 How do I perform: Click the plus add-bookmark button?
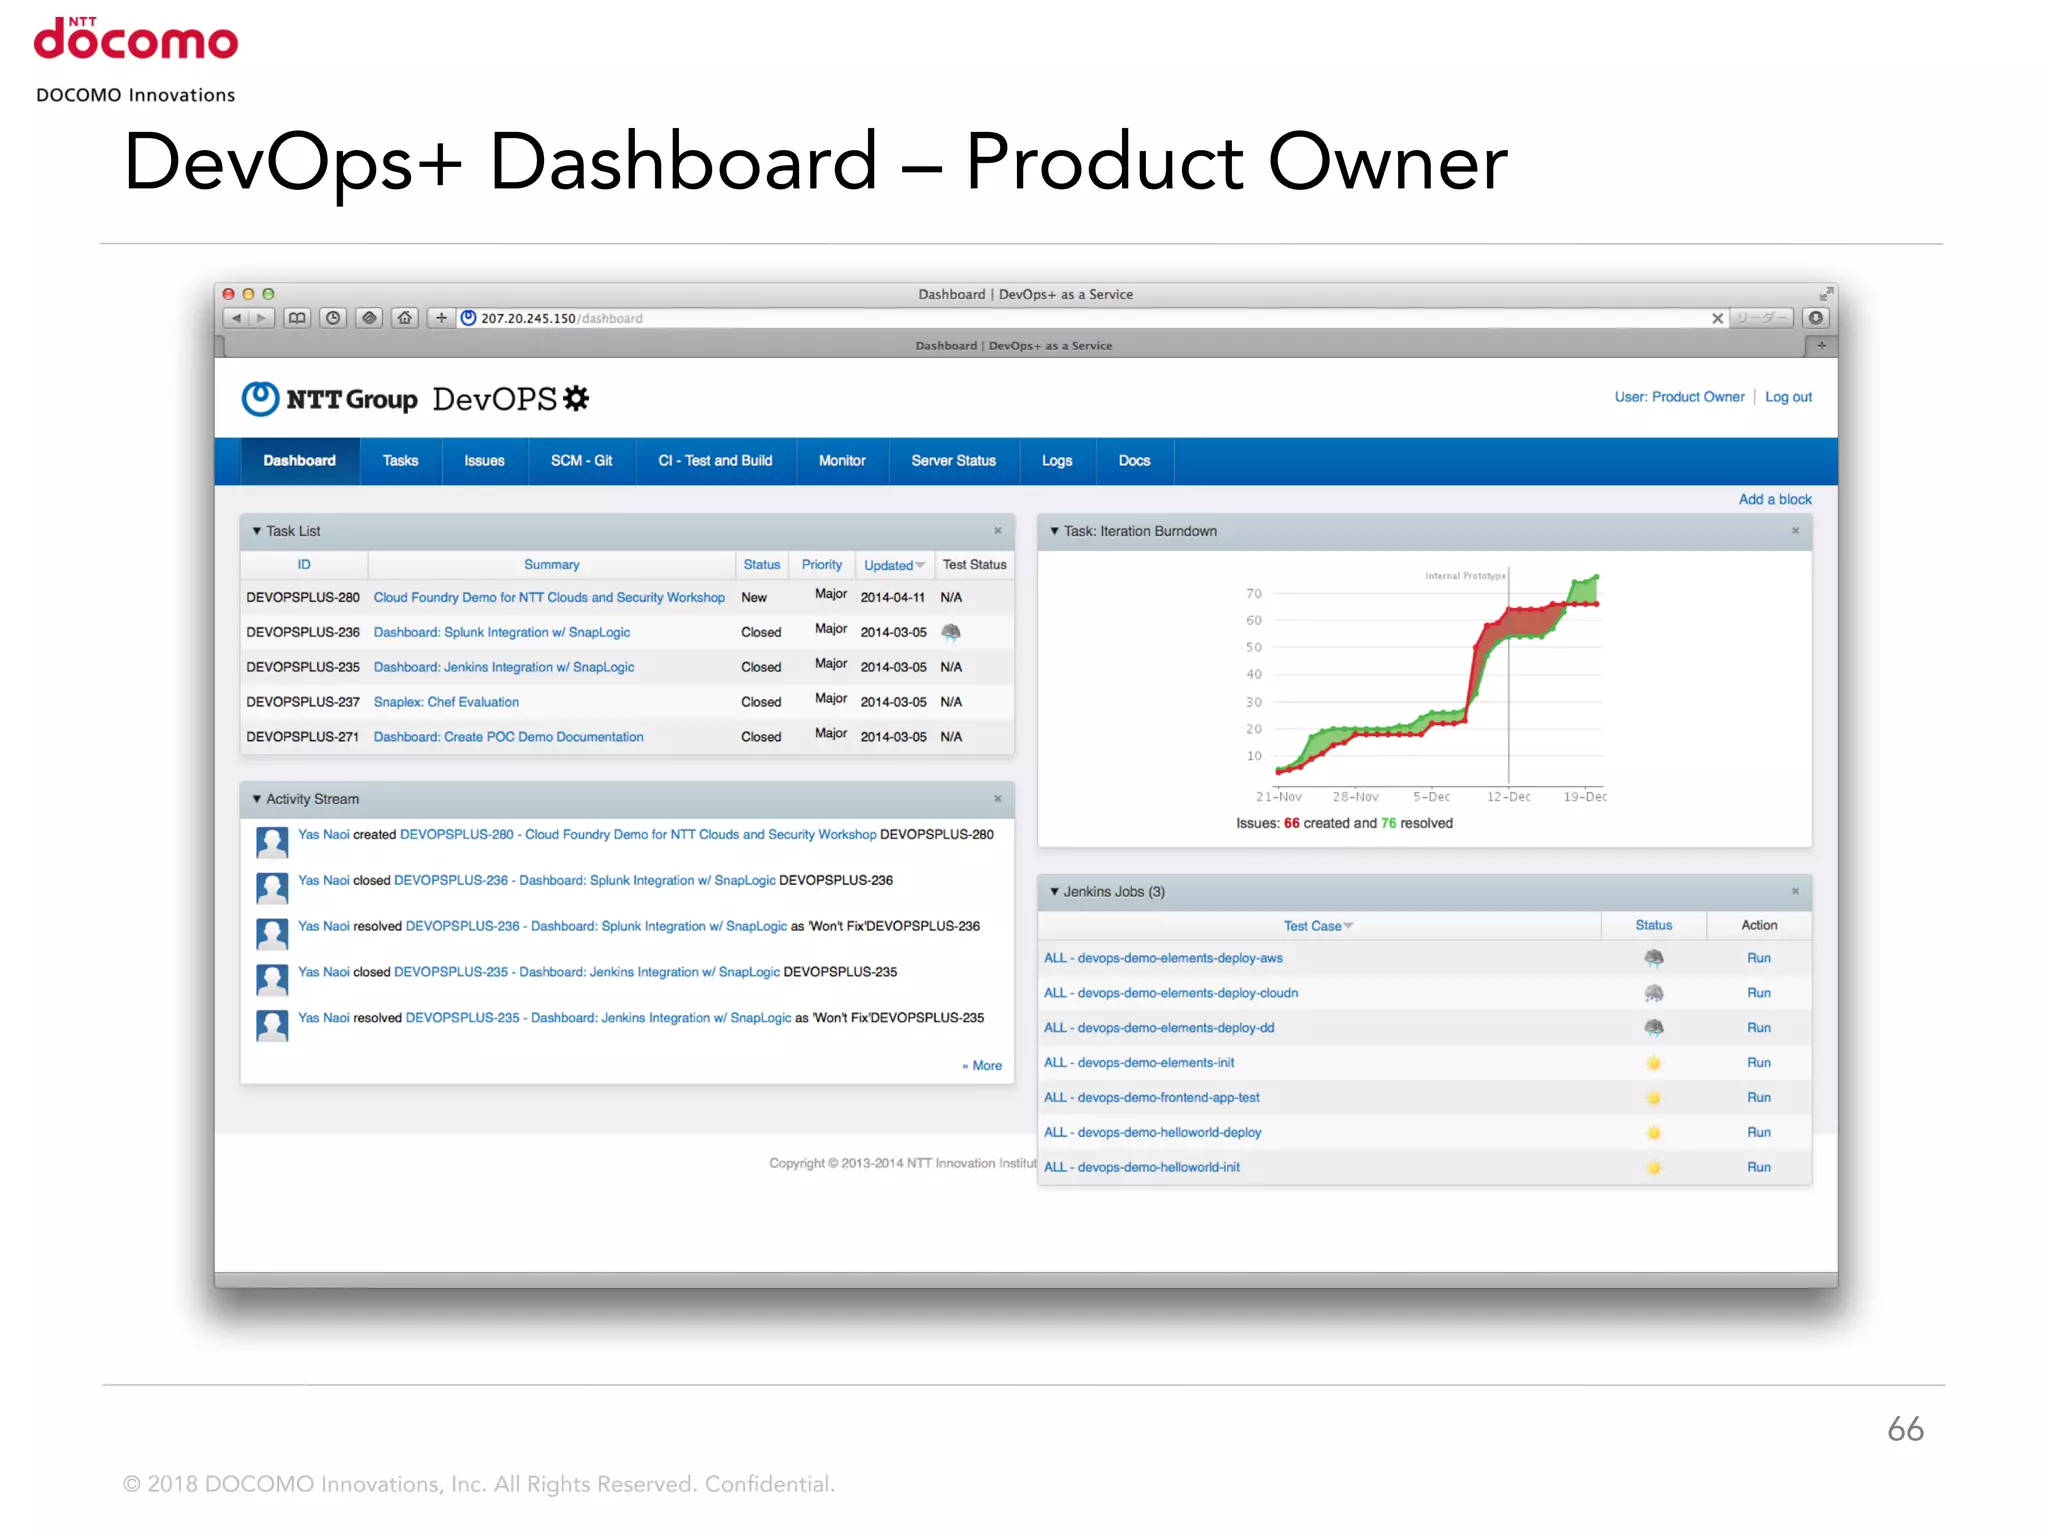click(441, 318)
